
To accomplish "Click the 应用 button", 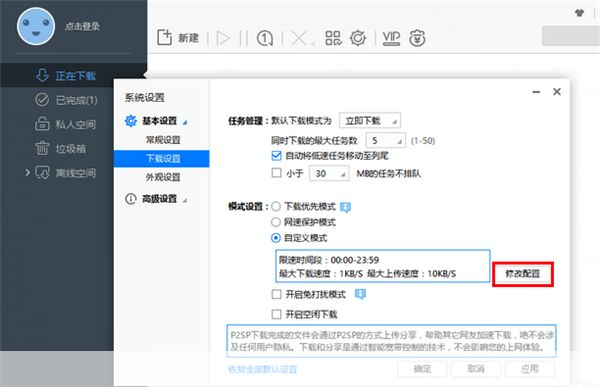I will (x=530, y=369).
